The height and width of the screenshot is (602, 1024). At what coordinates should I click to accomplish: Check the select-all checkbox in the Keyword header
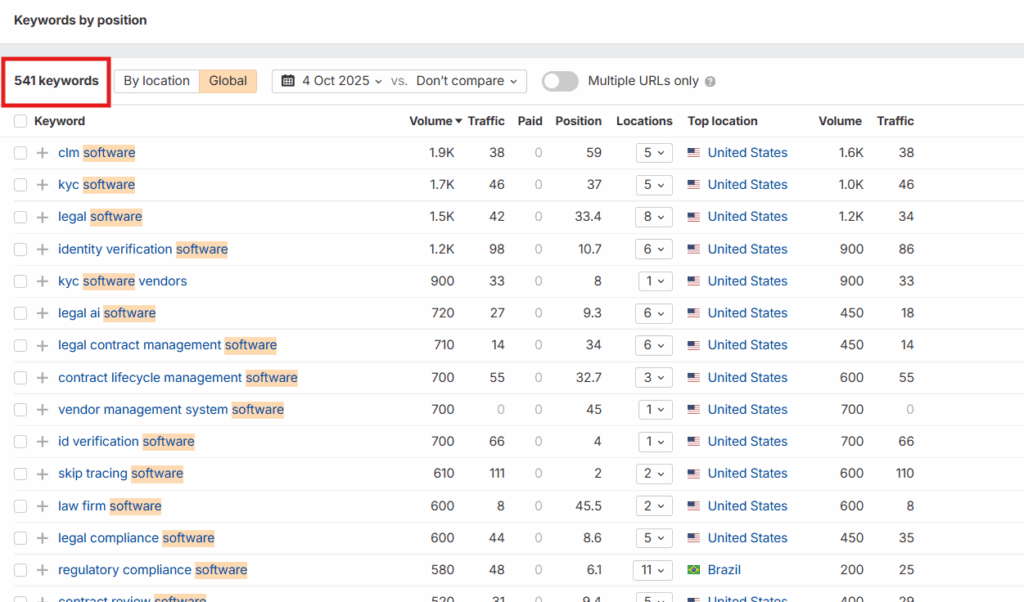[21, 121]
